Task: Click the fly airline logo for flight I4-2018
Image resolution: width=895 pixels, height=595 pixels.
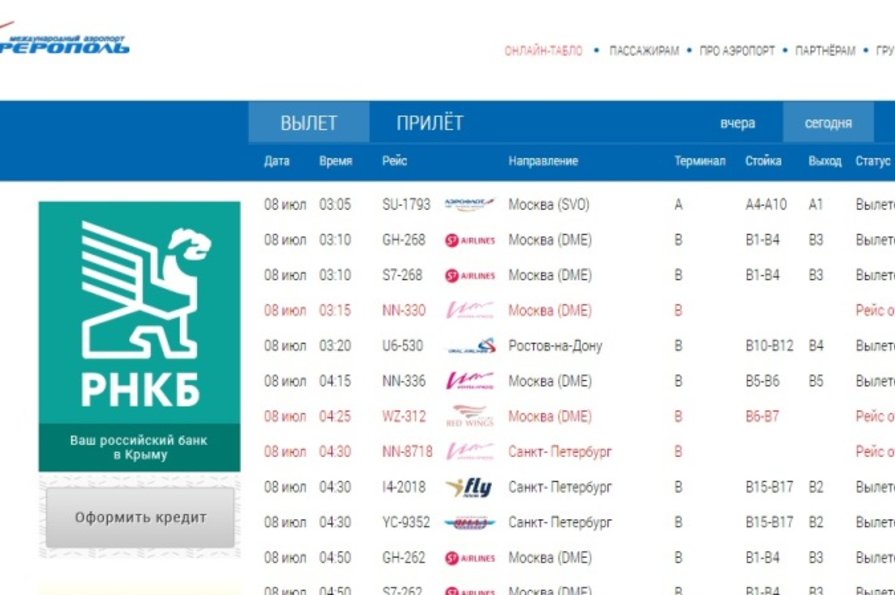Action: coord(469,487)
